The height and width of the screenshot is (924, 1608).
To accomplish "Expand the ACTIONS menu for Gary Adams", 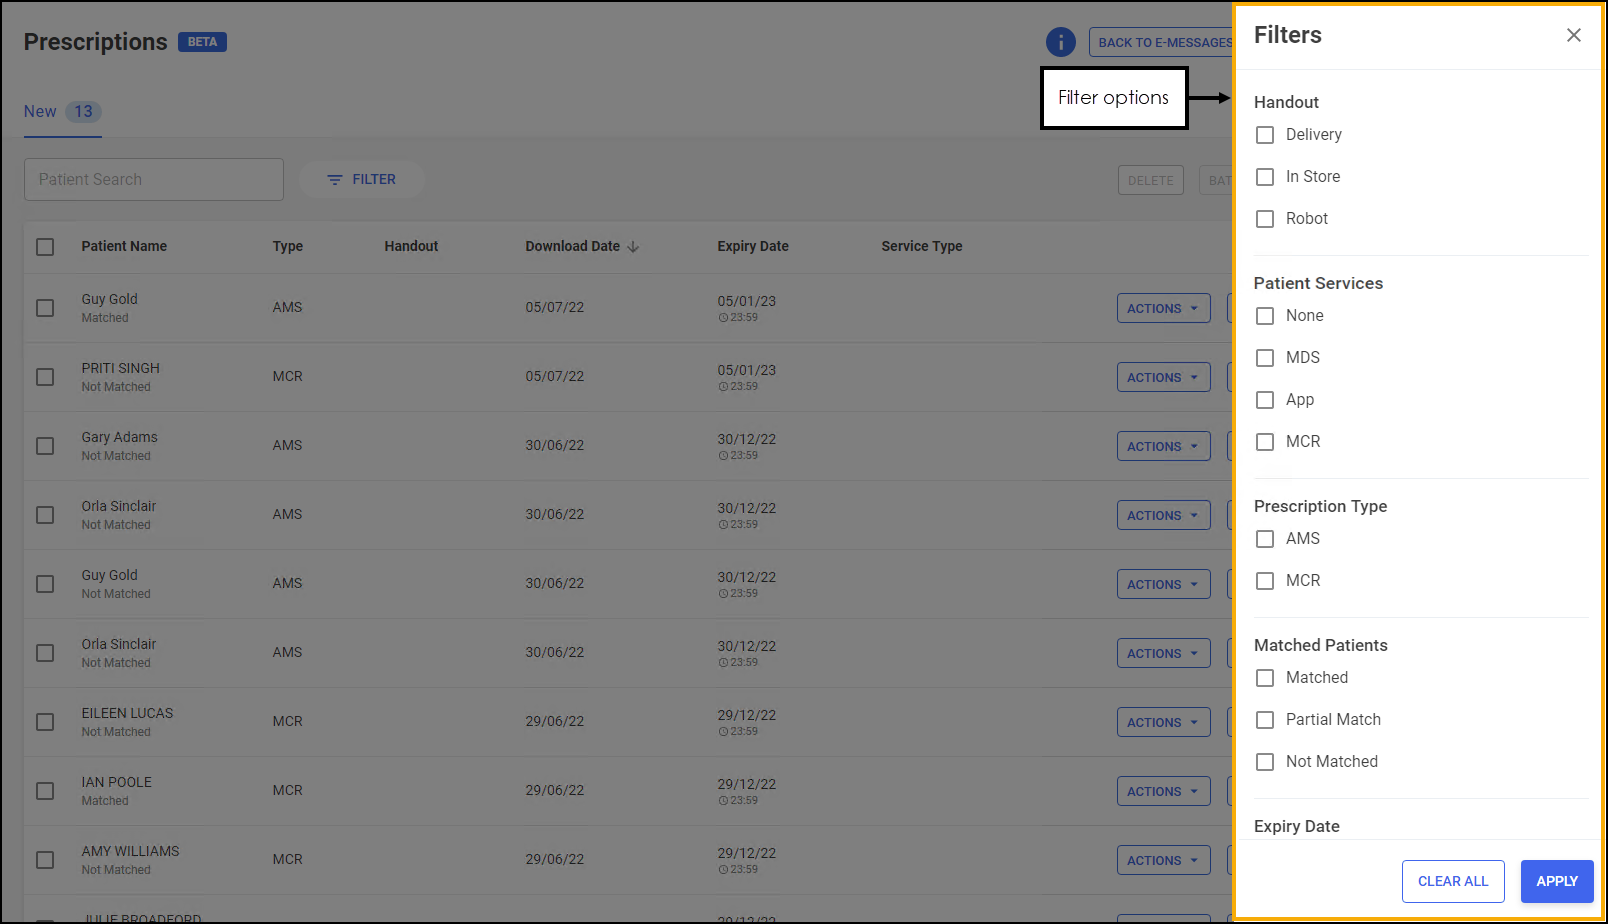I will click(1163, 446).
